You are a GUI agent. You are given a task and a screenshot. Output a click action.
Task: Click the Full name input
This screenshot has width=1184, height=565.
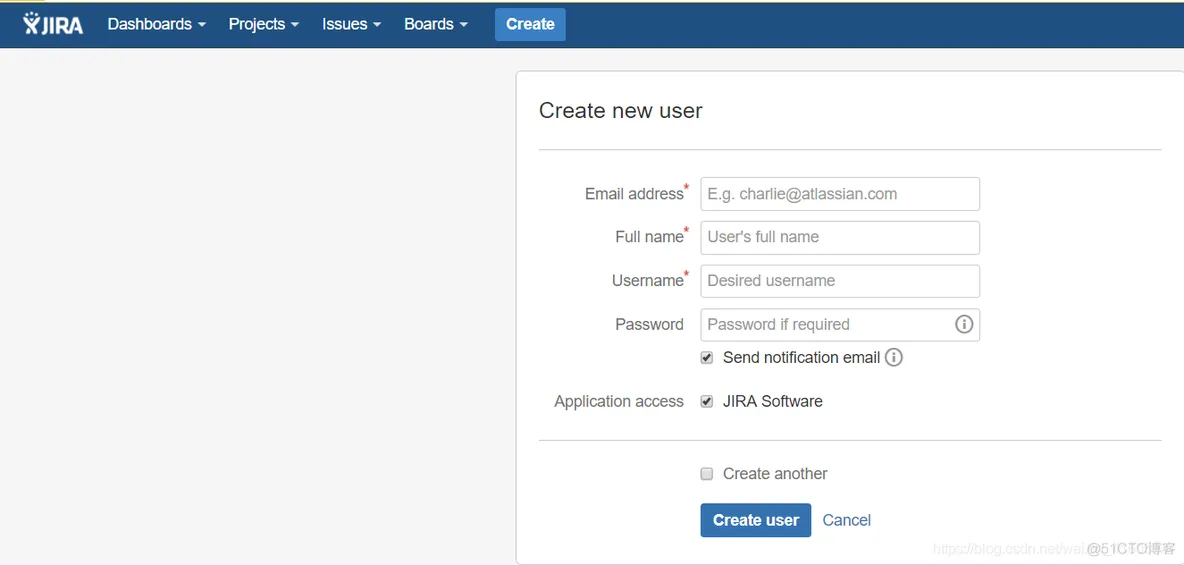point(840,237)
